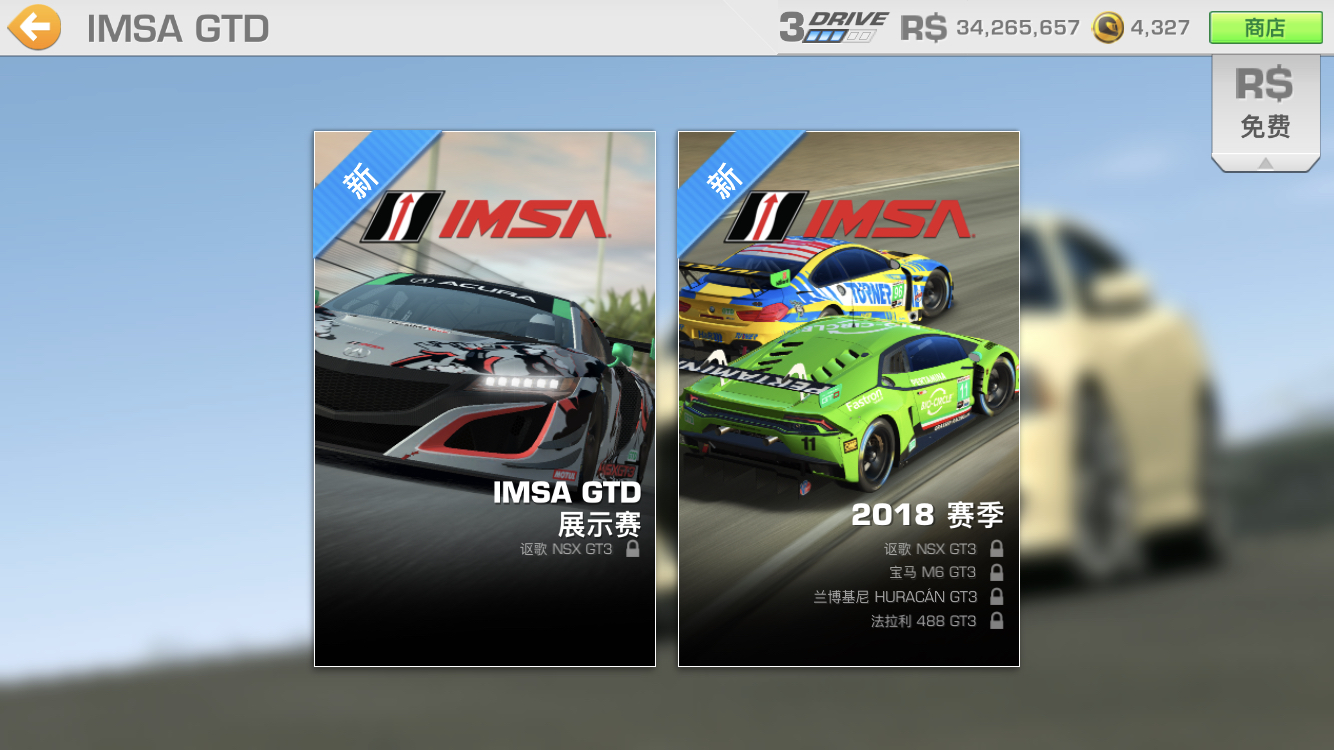Viewport: 1334px width, 750px height.
Task: Click the lock icon next to 宝马 M6 GT3
Action: pos(996,572)
